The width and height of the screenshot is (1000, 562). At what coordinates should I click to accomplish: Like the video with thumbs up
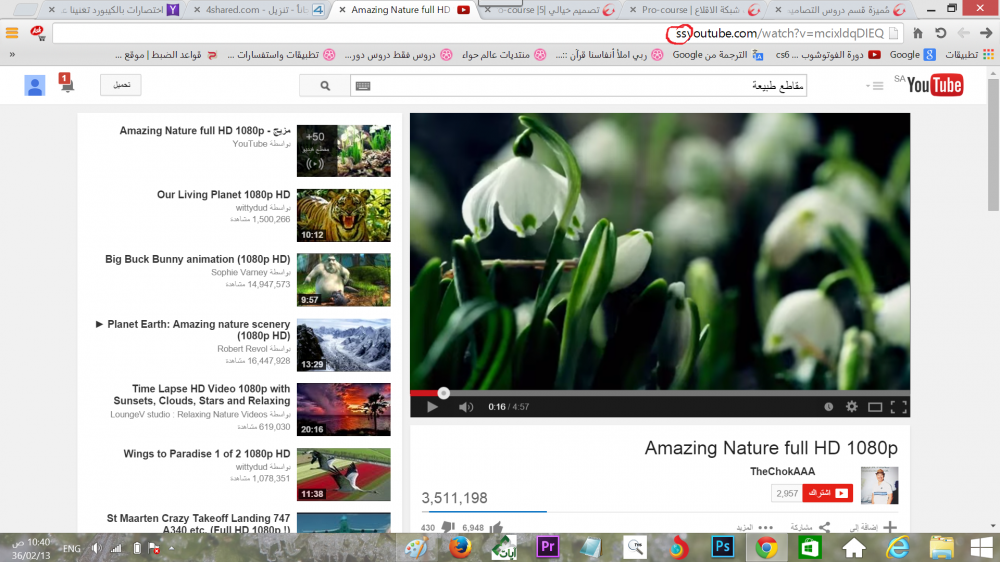(x=496, y=527)
